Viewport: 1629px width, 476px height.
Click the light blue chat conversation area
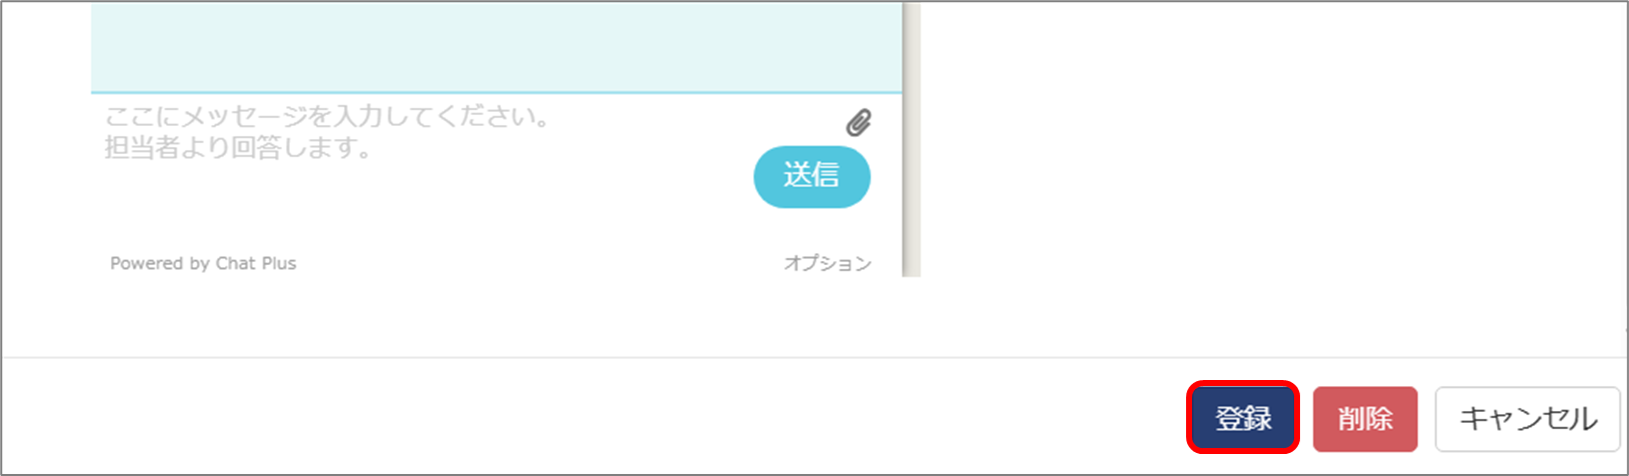coord(496,46)
